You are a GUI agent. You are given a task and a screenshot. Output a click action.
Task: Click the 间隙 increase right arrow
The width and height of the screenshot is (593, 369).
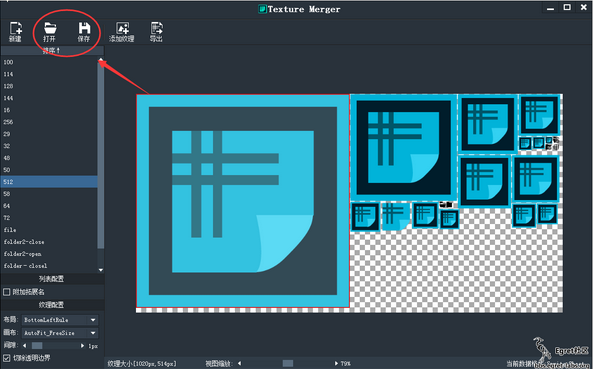coord(82,346)
